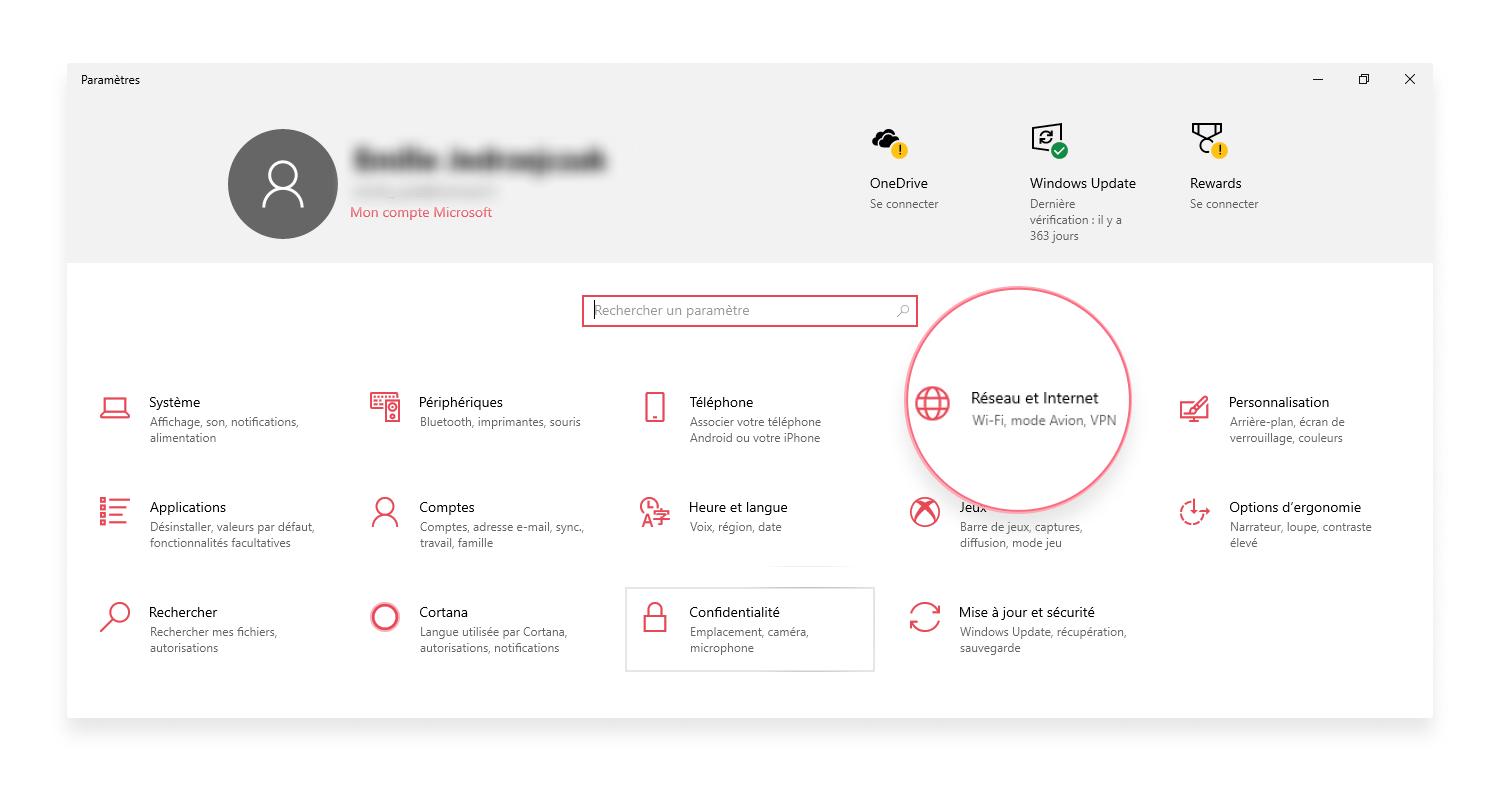
Task: Open the Applications settings label
Action: 188,507
